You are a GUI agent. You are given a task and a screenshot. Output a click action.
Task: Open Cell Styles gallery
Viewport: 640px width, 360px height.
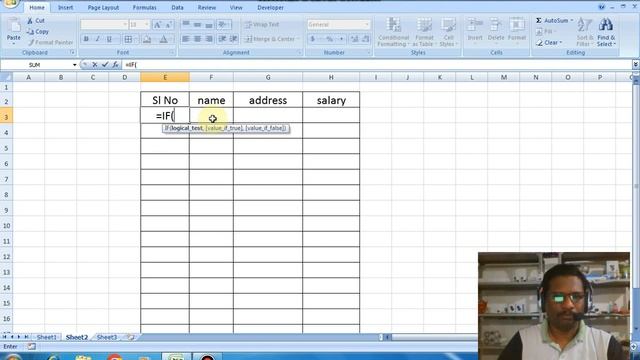coord(448,32)
